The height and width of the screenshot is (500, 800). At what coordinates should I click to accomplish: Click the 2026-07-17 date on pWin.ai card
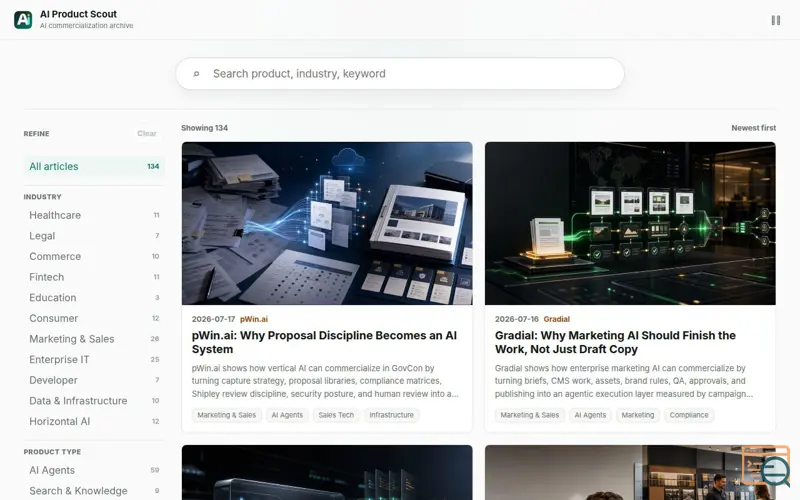coord(213,319)
